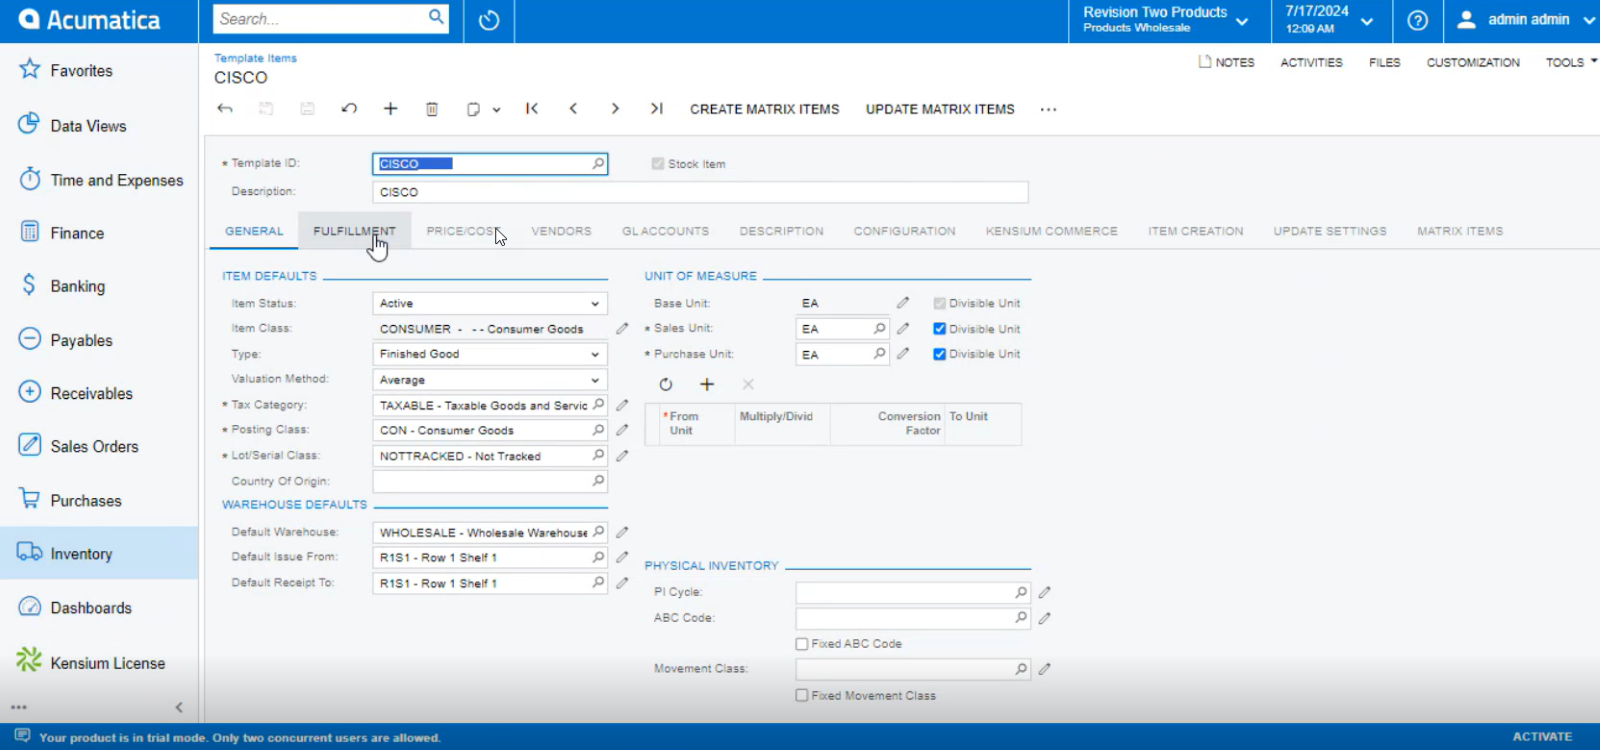Viewport: 1600px width, 750px height.
Task: Open recent history clock icon
Action: click(489, 20)
